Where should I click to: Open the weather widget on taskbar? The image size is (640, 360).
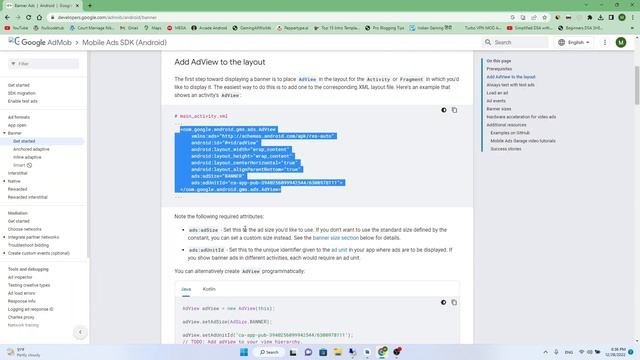[x=24, y=352]
